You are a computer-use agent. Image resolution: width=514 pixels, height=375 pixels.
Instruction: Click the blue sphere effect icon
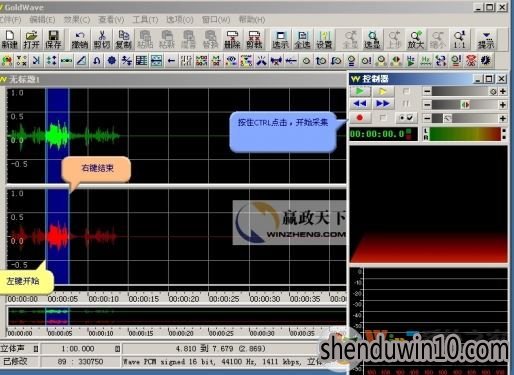[x=112, y=61]
